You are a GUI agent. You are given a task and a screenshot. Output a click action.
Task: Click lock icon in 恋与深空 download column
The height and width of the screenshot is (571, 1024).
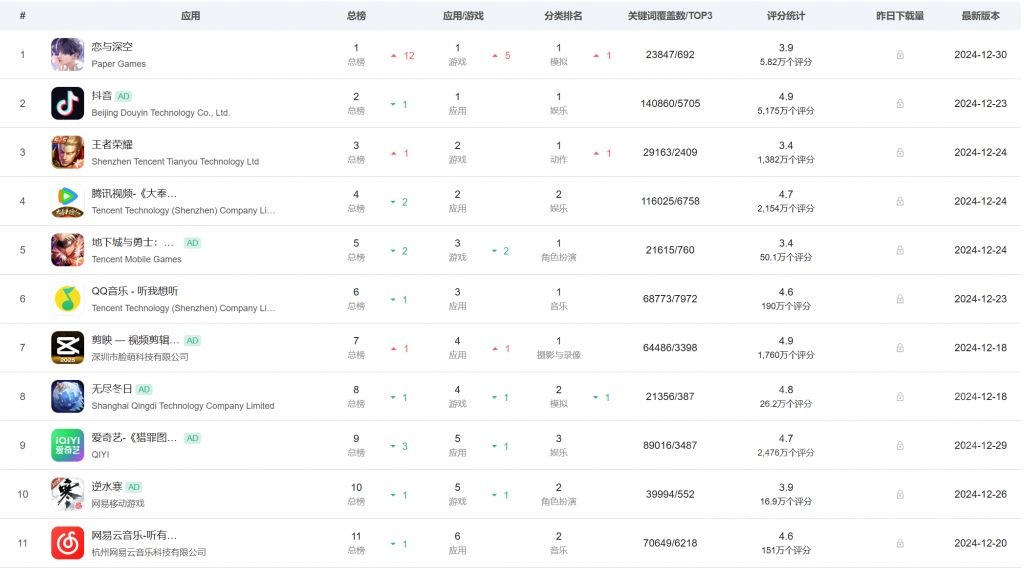coord(900,55)
